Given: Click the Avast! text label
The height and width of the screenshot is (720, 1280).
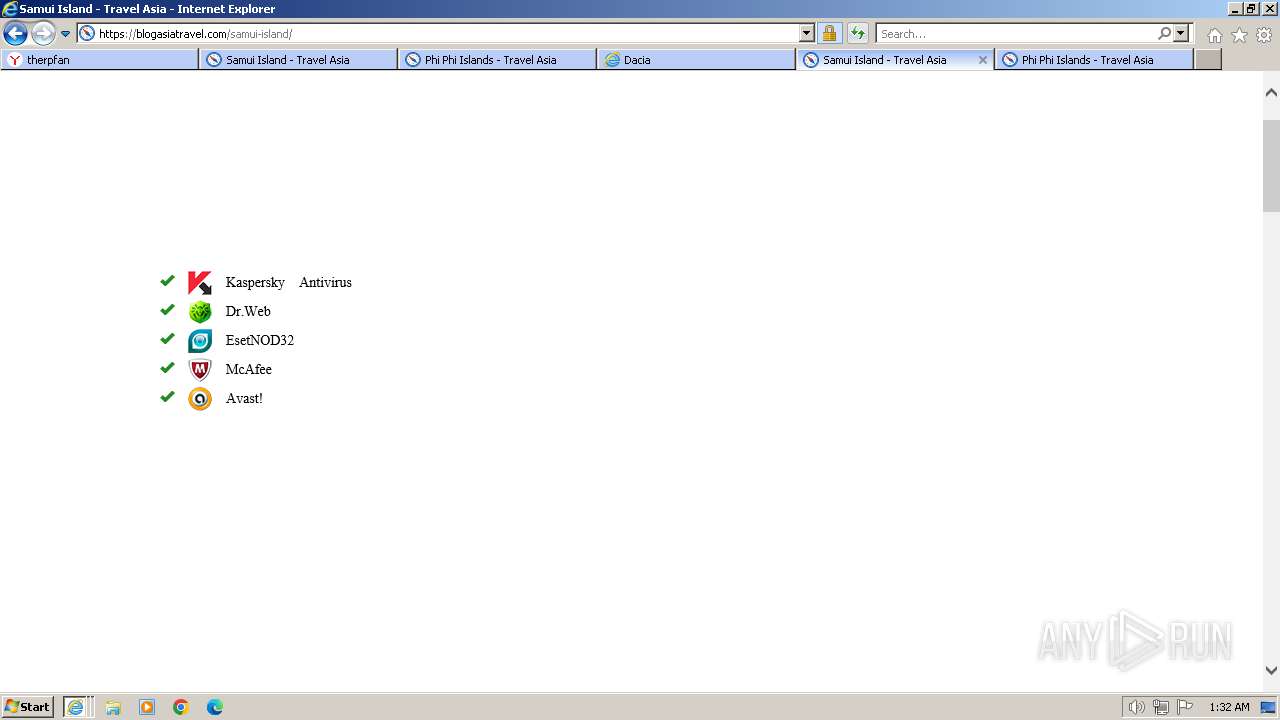Looking at the screenshot, I should tap(244, 399).
